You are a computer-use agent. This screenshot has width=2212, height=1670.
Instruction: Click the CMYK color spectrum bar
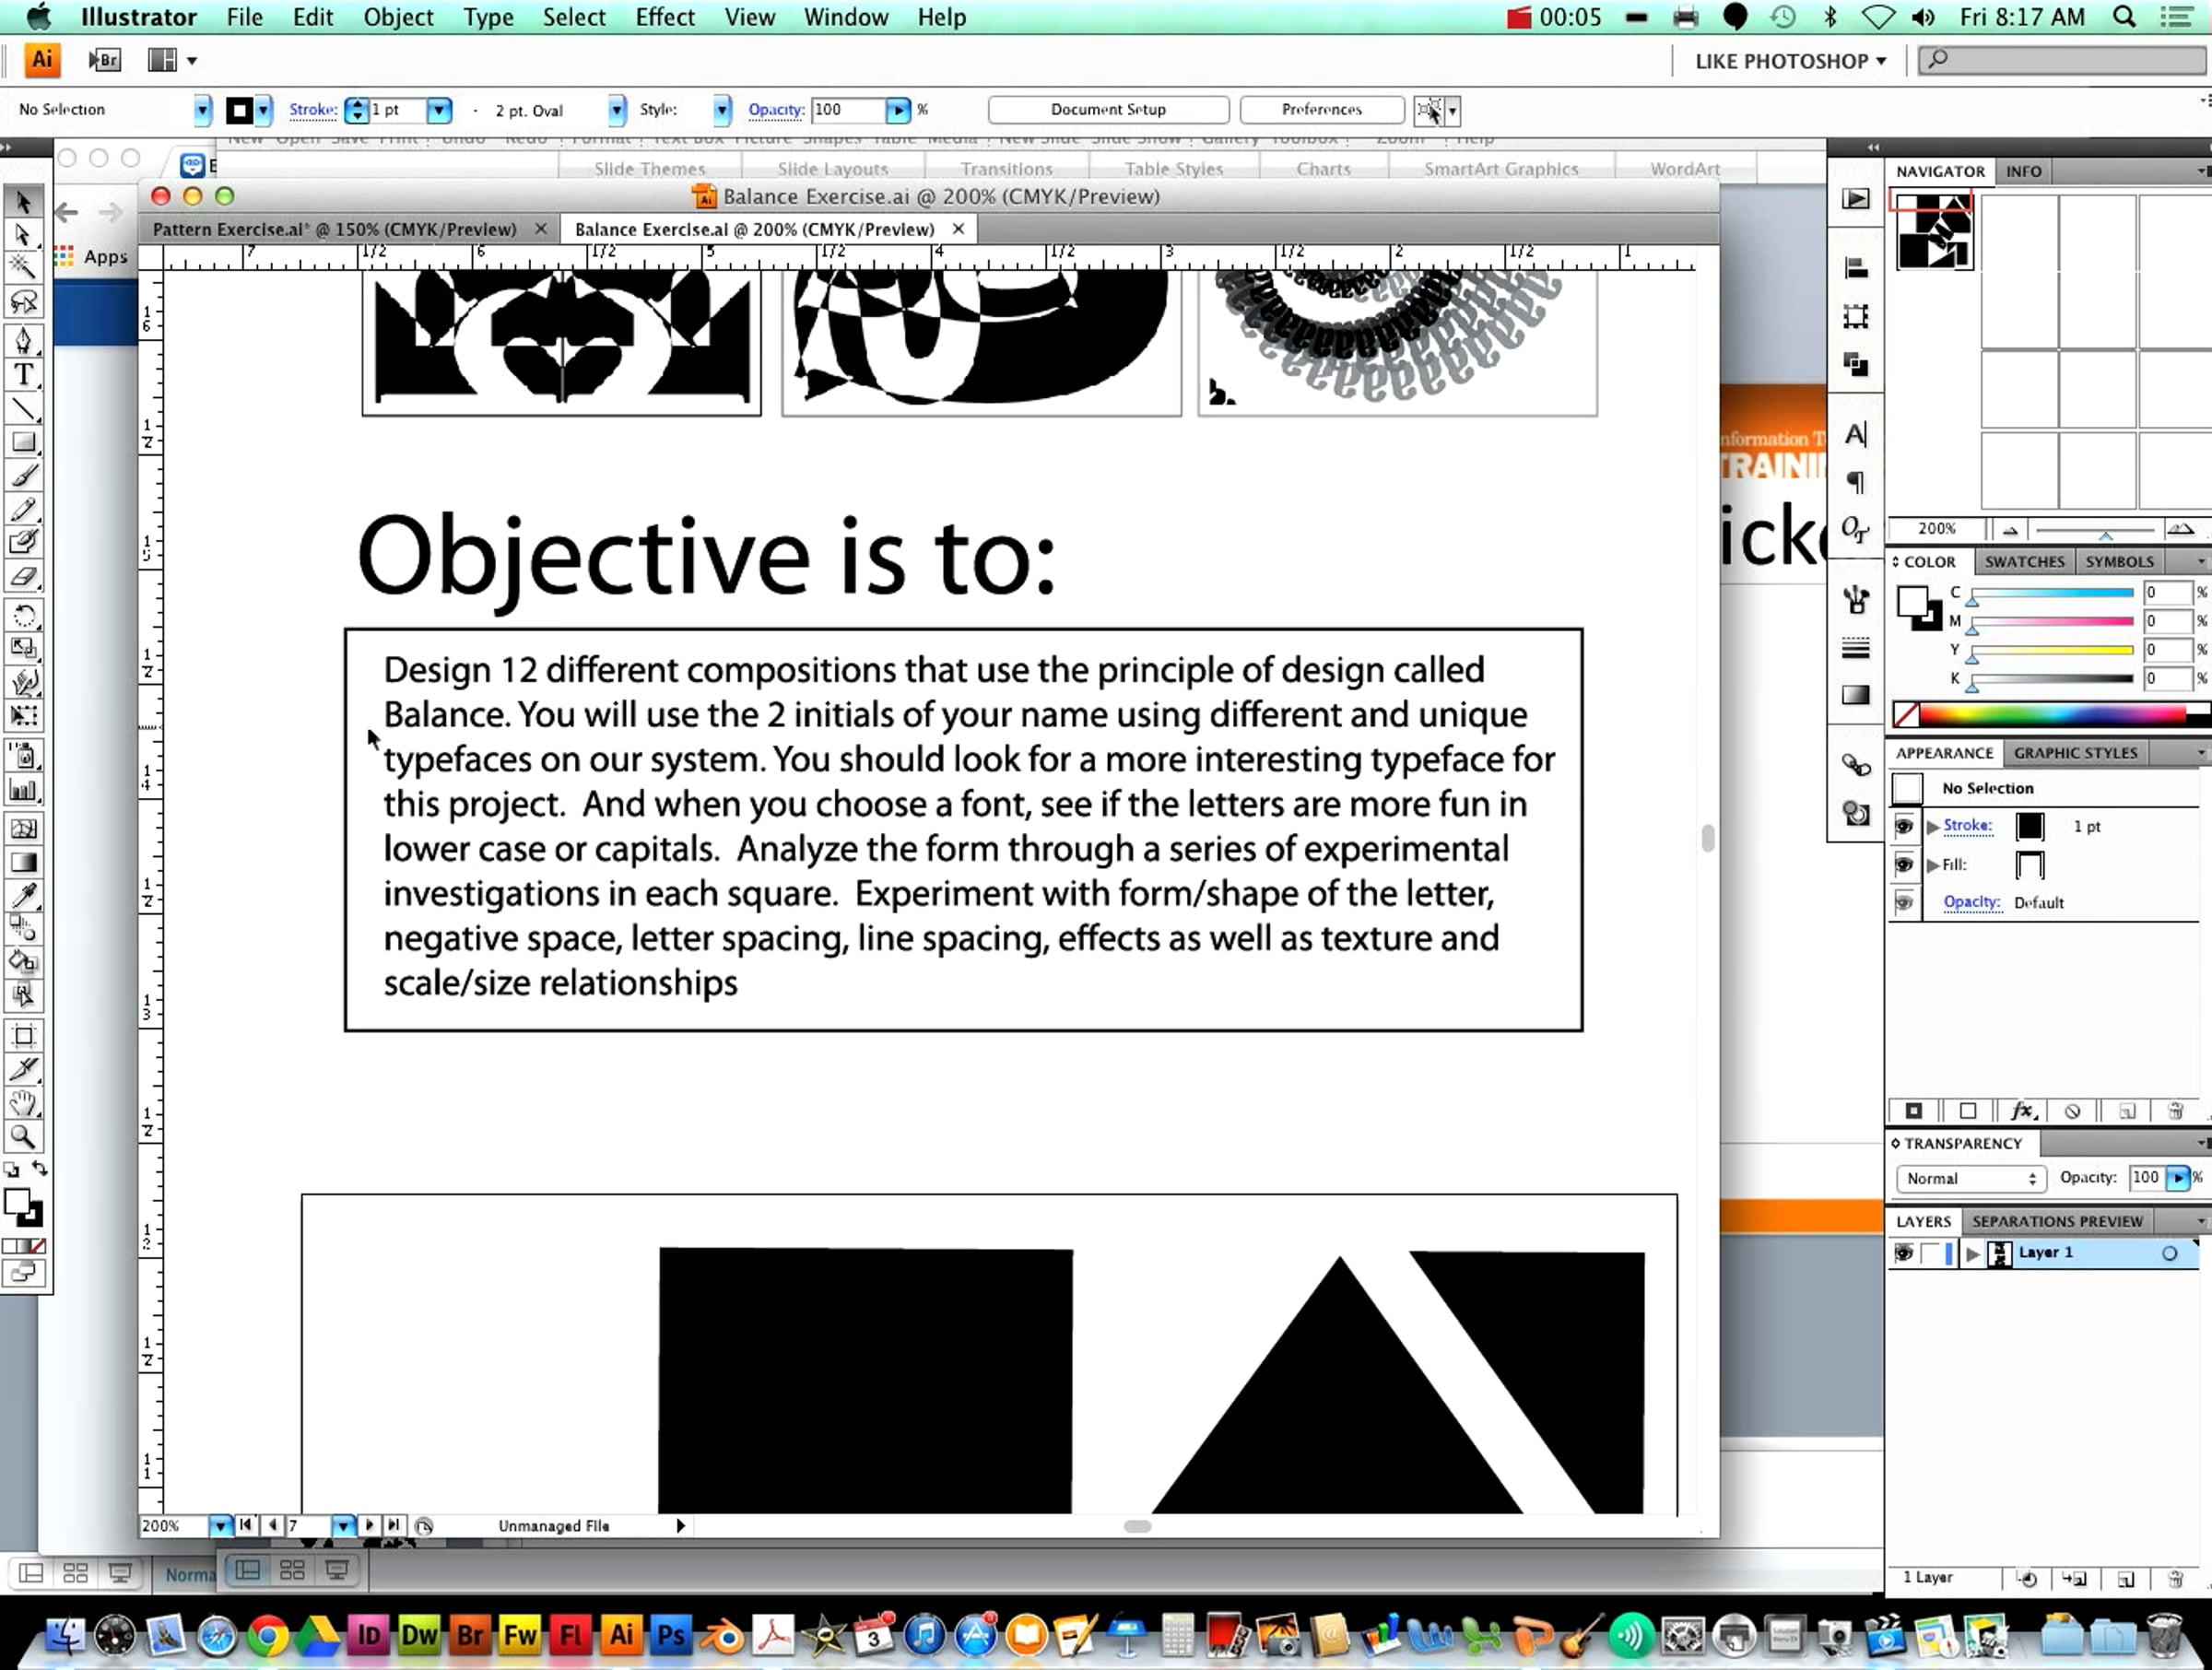click(x=2050, y=714)
